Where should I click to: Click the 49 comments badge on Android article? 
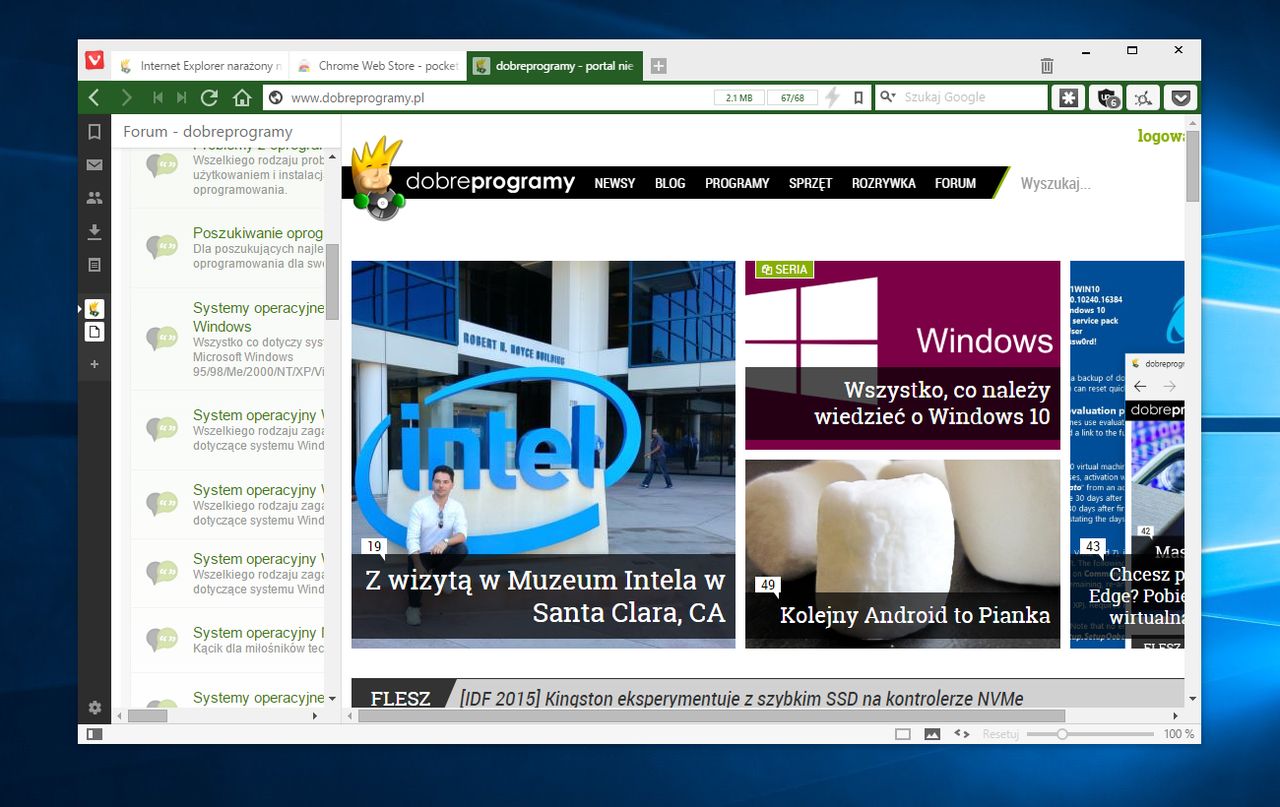point(768,585)
